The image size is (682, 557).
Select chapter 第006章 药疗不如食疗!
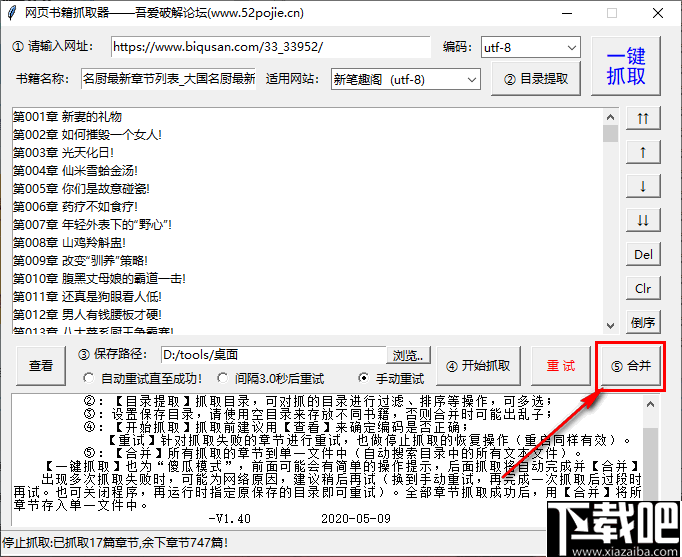tap(76, 207)
